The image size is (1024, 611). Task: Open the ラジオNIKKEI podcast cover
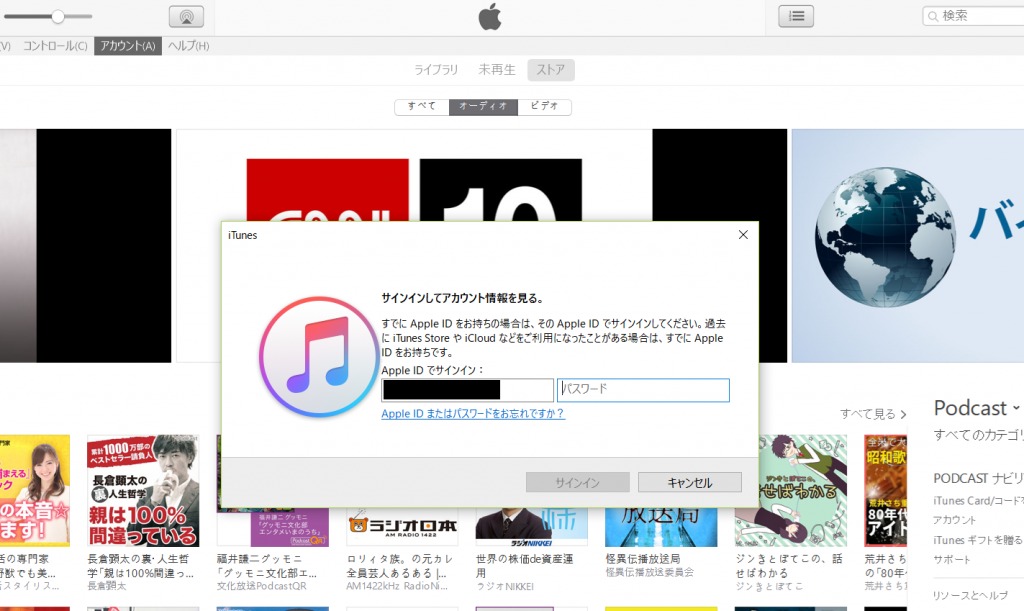click(x=532, y=527)
